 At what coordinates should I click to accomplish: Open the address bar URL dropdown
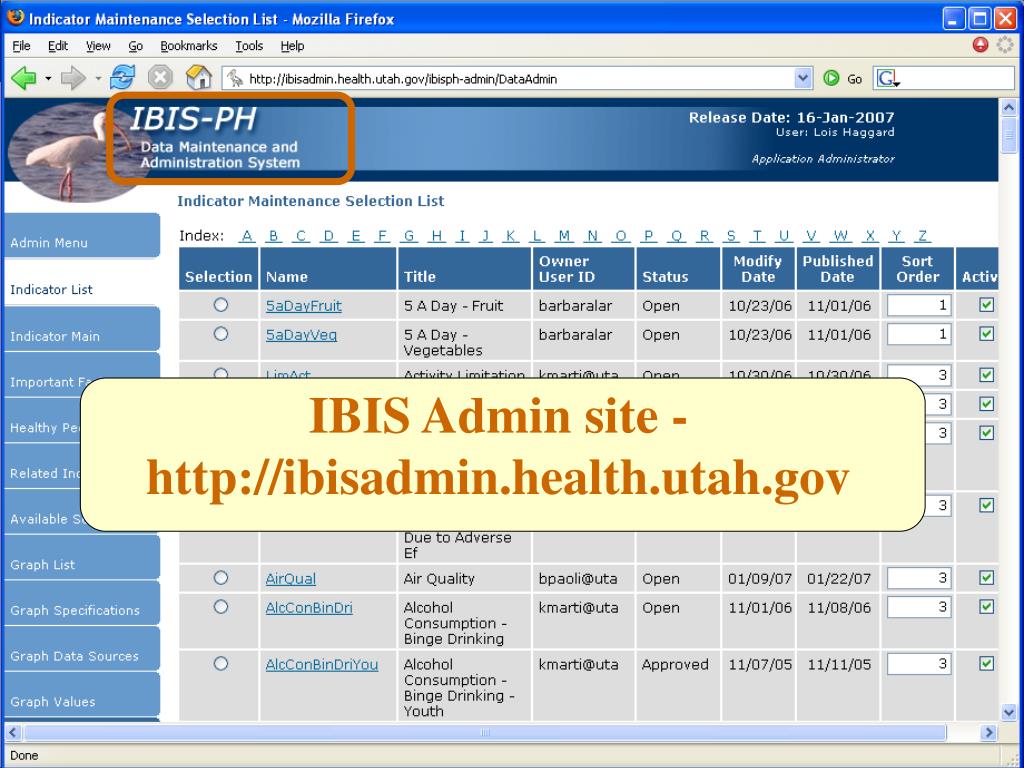(804, 79)
